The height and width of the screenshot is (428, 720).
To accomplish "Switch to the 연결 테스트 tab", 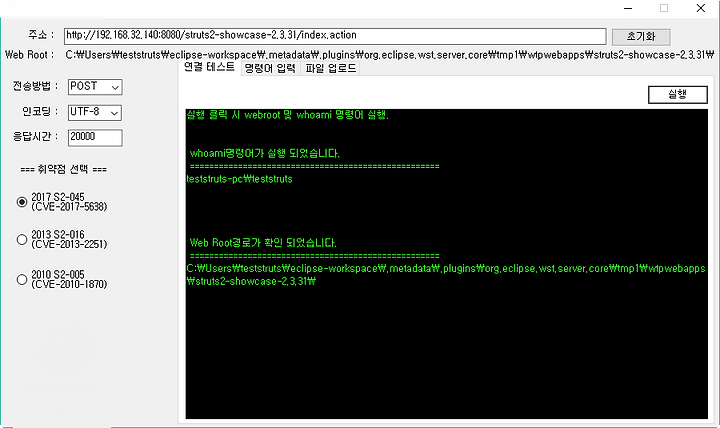I will click(x=209, y=68).
